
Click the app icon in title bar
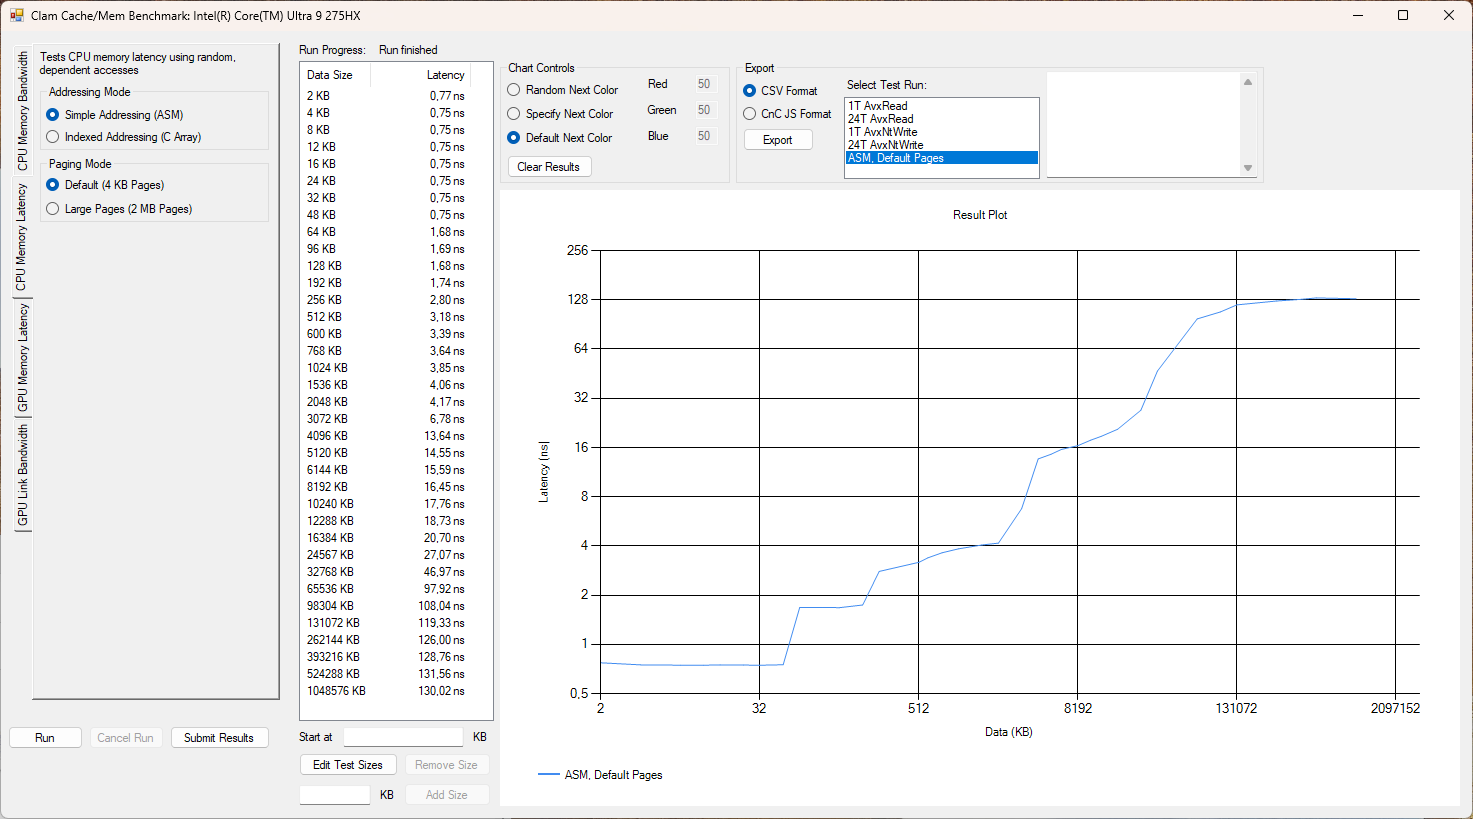[x=16, y=15]
